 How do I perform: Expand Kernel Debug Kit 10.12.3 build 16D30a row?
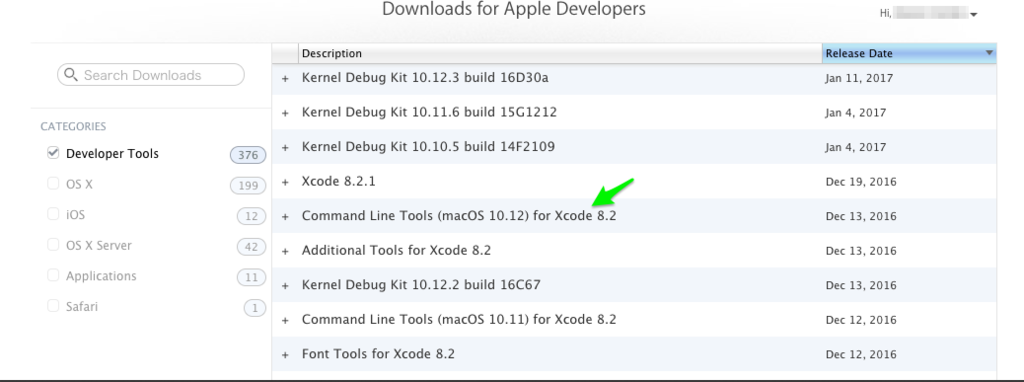coord(285,78)
